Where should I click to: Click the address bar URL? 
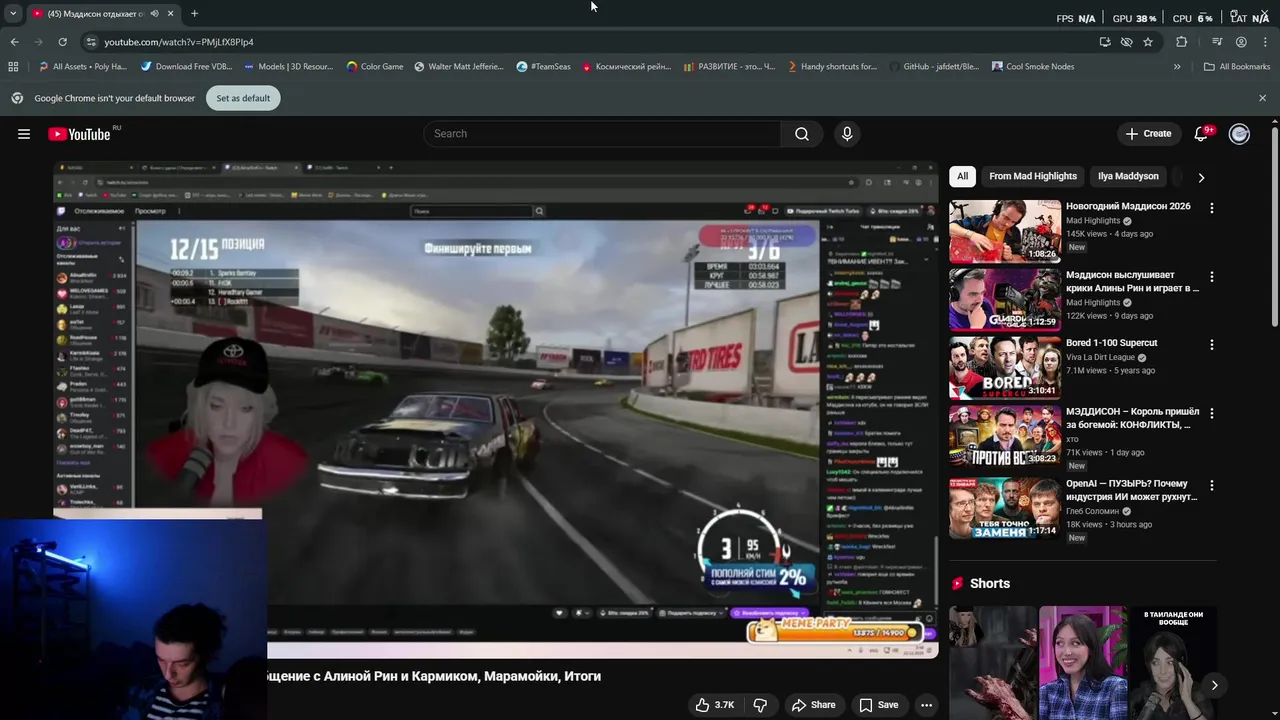pyautogui.click(x=179, y=42)
